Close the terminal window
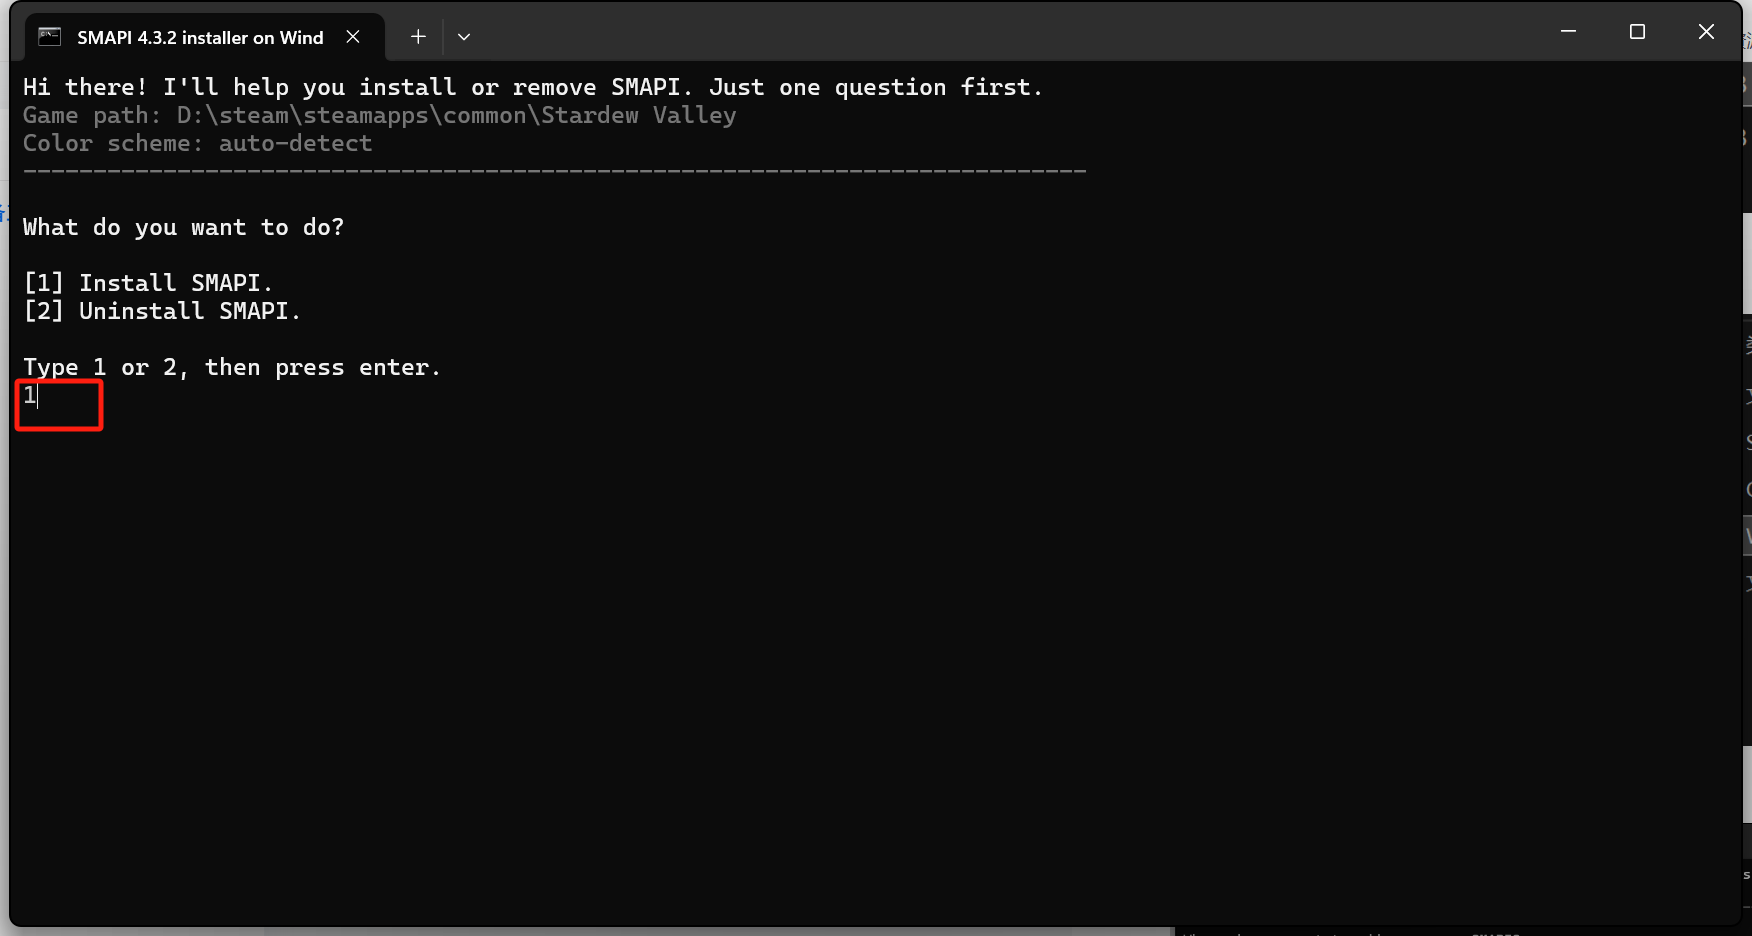Screen dimensions: 1752x936 [1706, 32]
